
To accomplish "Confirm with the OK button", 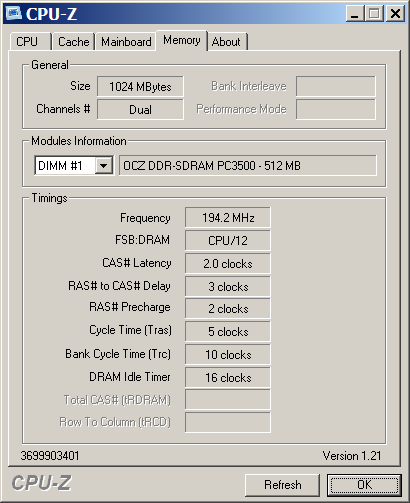I will (x=364, y=485).
